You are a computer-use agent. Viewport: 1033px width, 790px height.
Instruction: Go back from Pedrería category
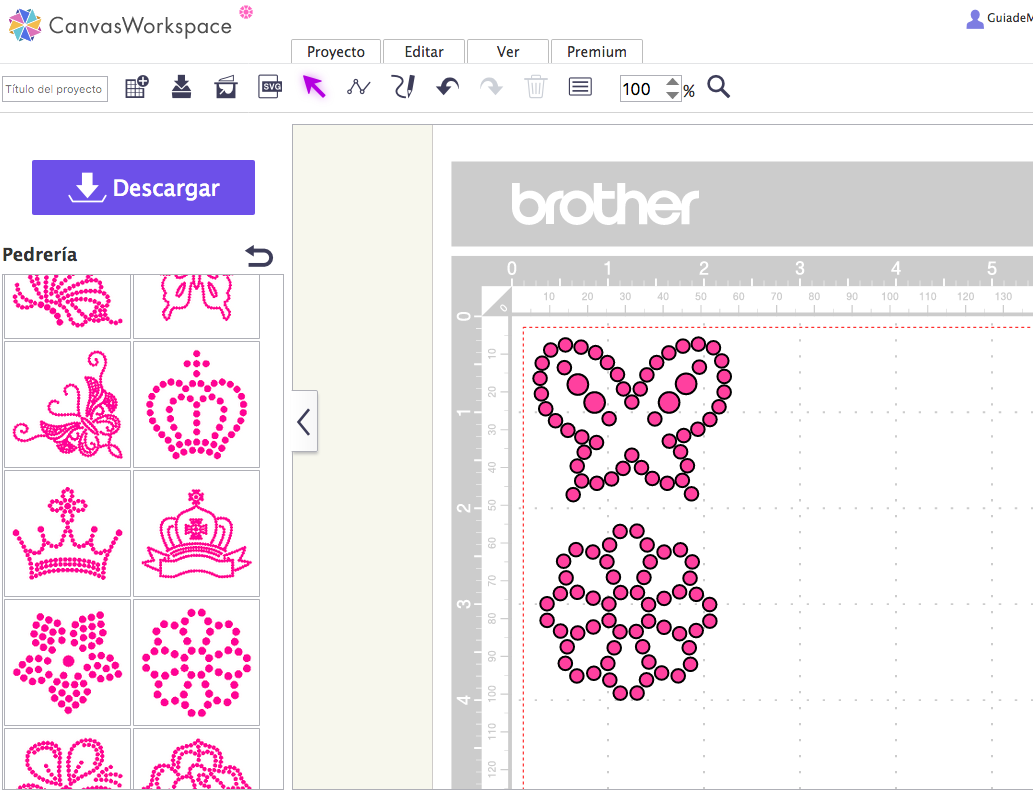coord(259,256)
